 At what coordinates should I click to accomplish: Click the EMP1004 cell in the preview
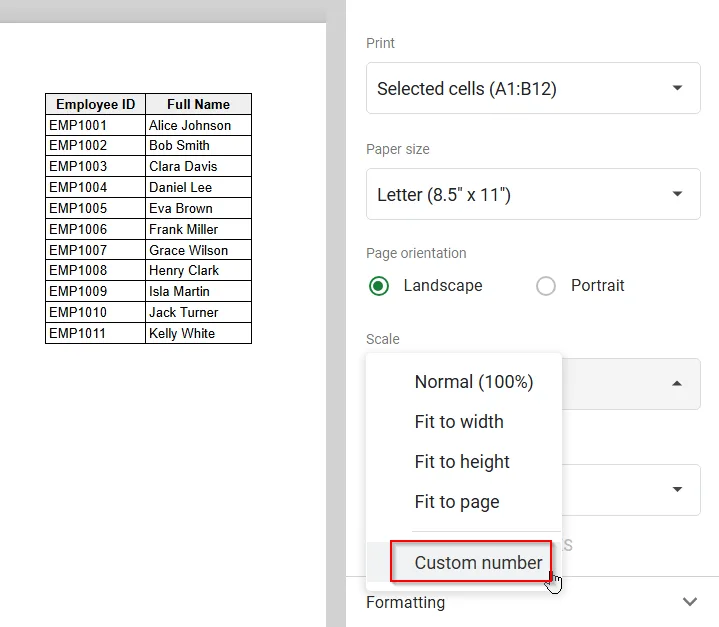(x=95, y=187)
